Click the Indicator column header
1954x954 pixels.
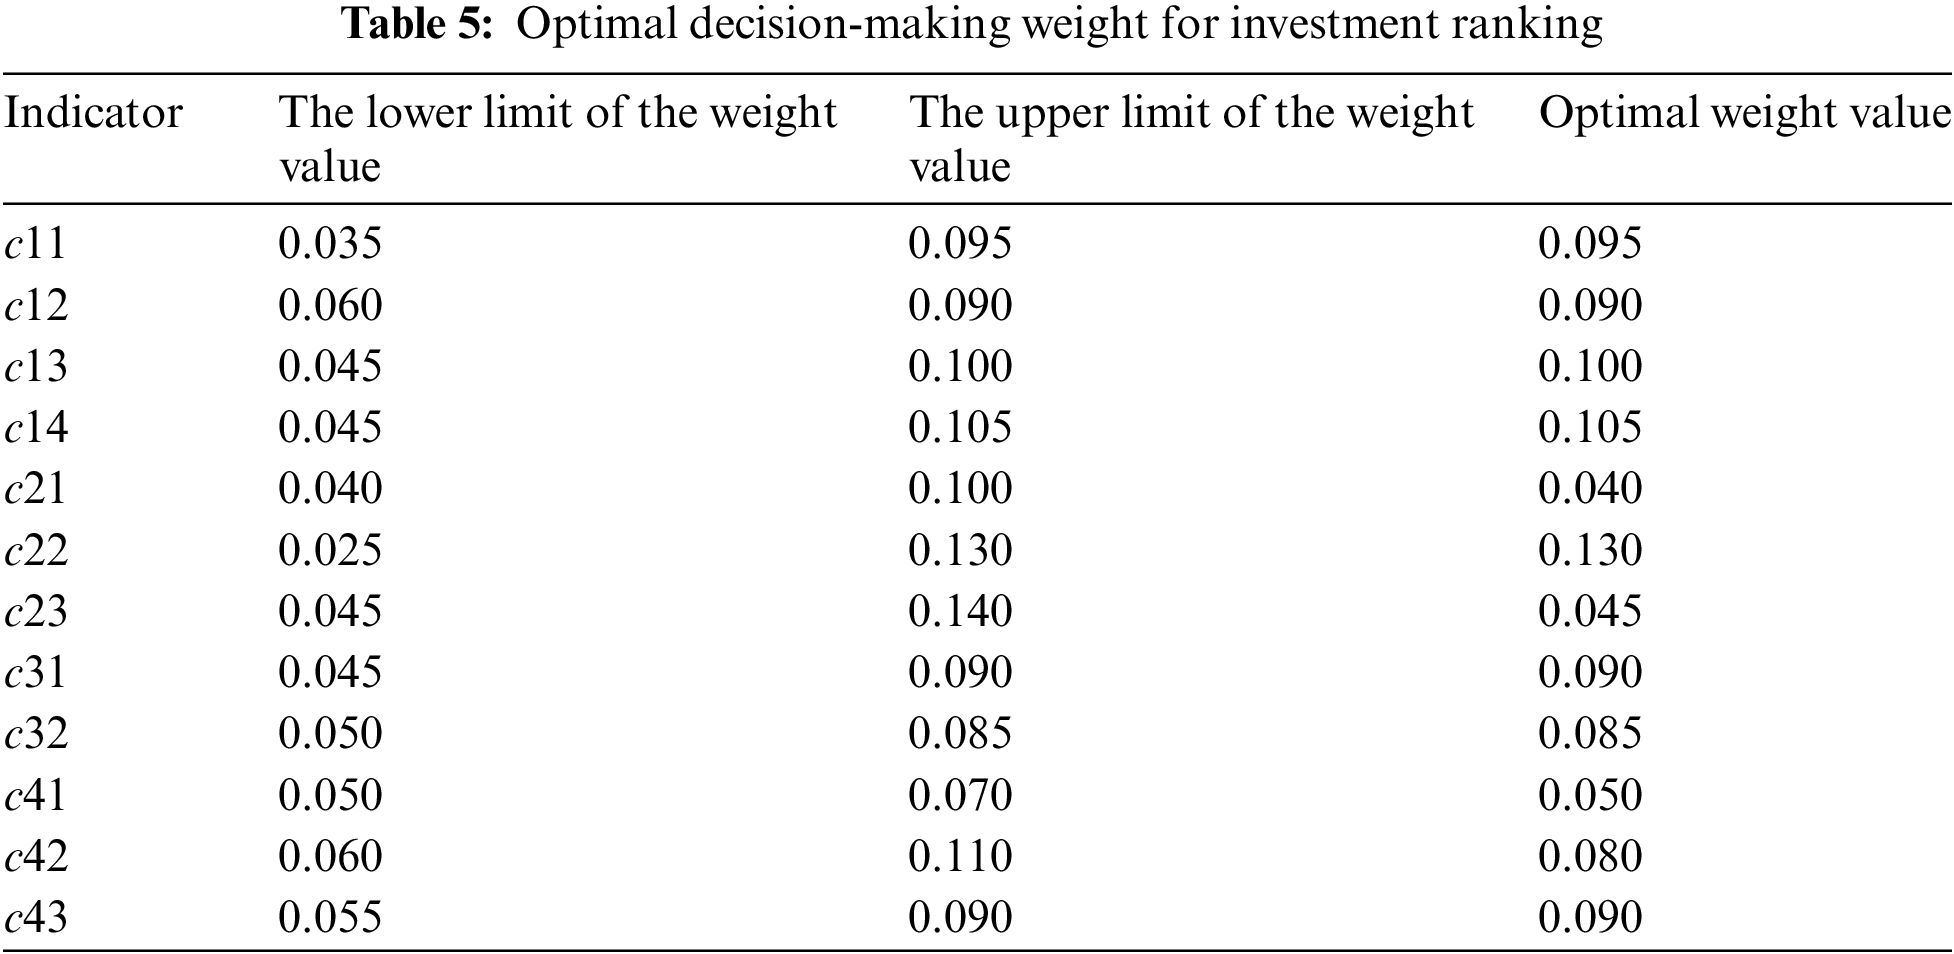pyautogui.click(x=93, y=113)
